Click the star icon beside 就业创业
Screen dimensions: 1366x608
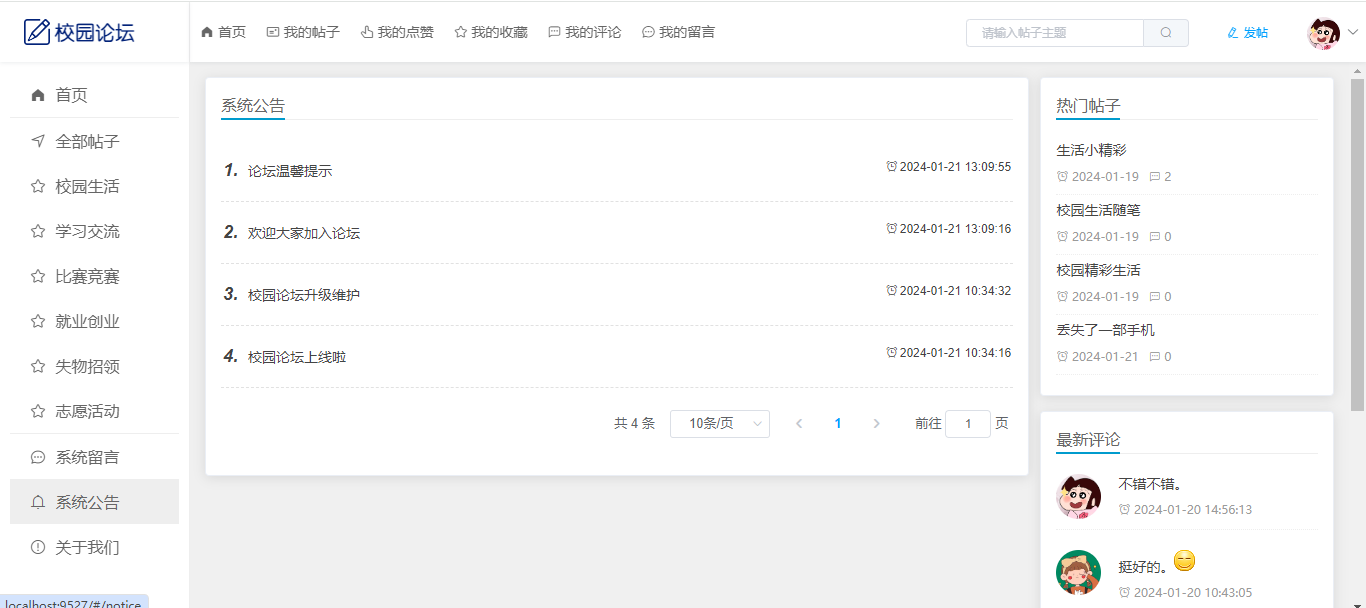pyautogui.click(x=38, y=321)
